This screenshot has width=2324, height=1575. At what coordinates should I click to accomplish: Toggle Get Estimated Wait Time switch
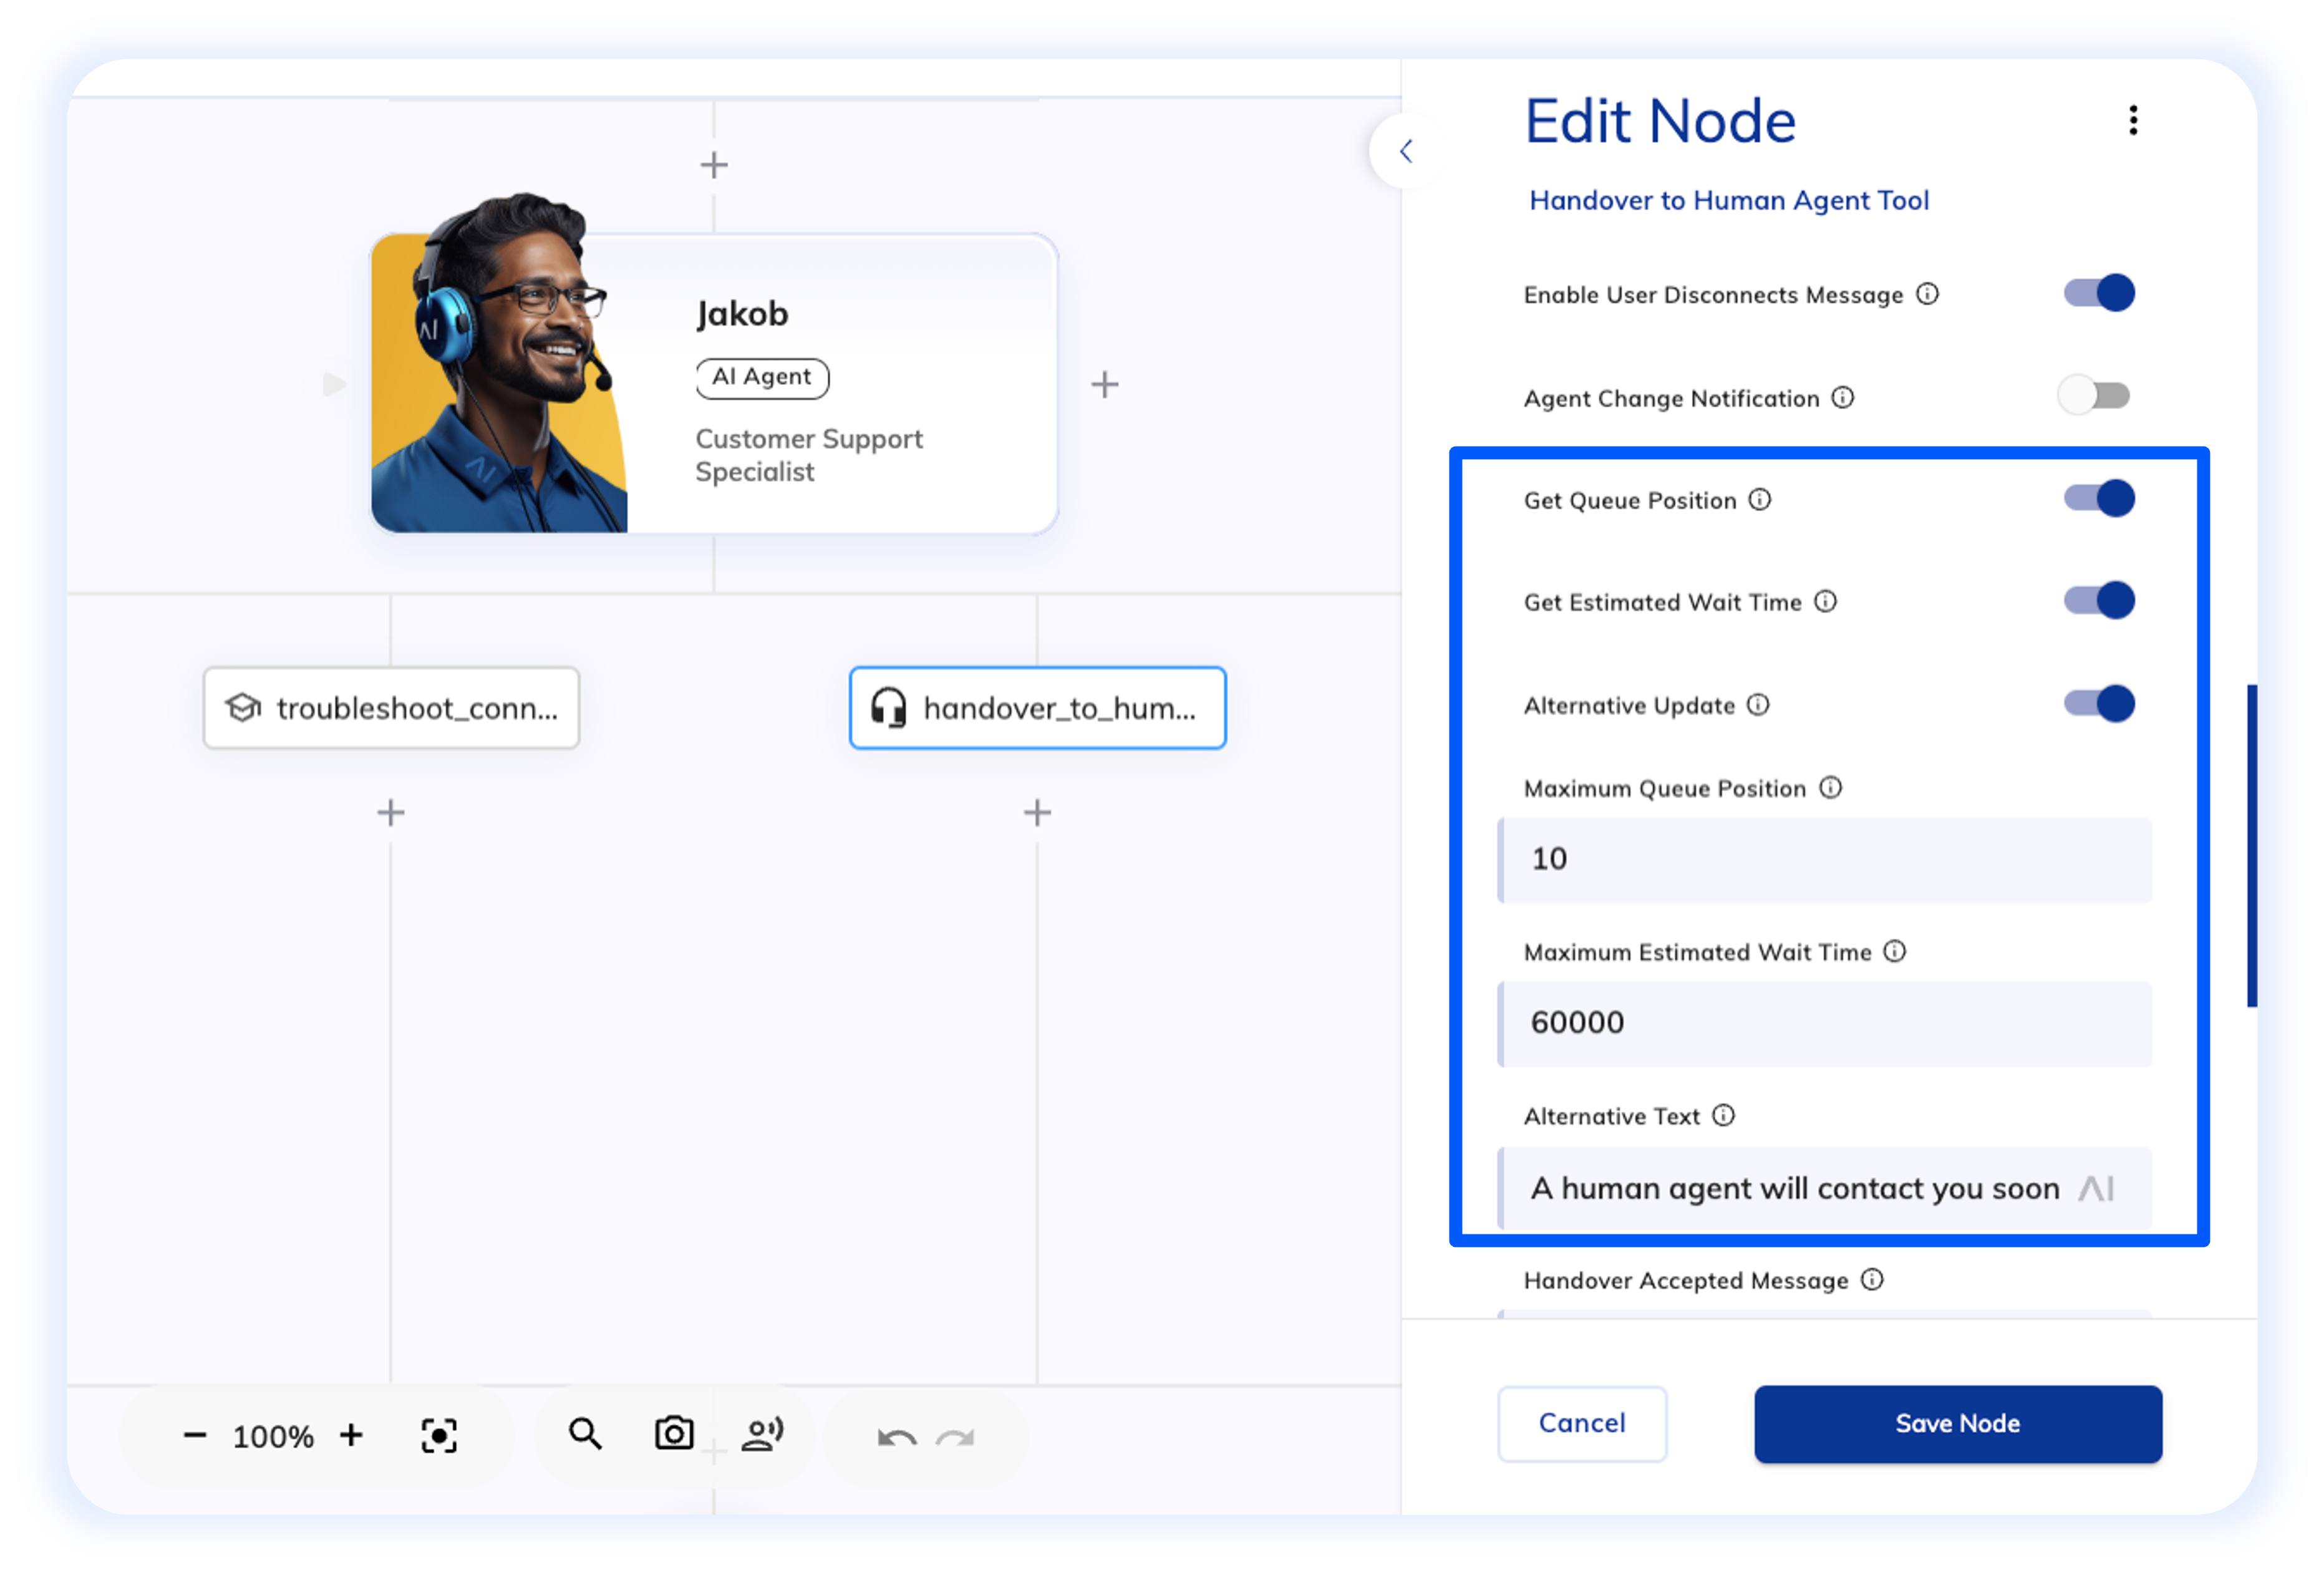coord(2099,600)
